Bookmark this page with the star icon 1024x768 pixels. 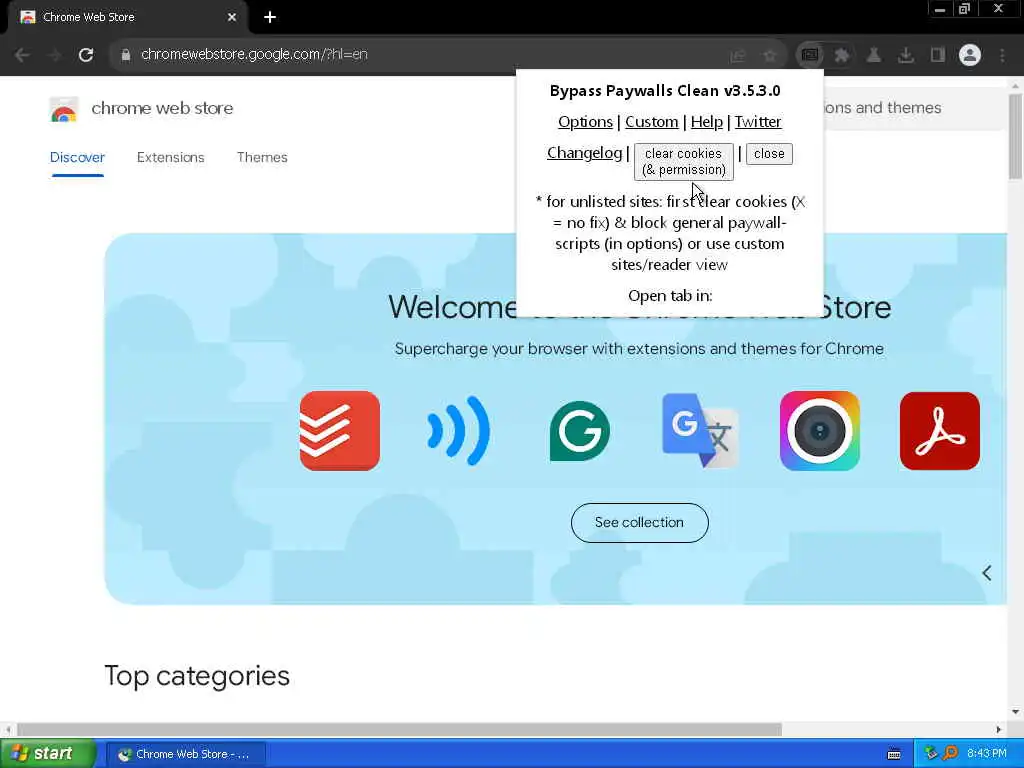click(770, 56)
